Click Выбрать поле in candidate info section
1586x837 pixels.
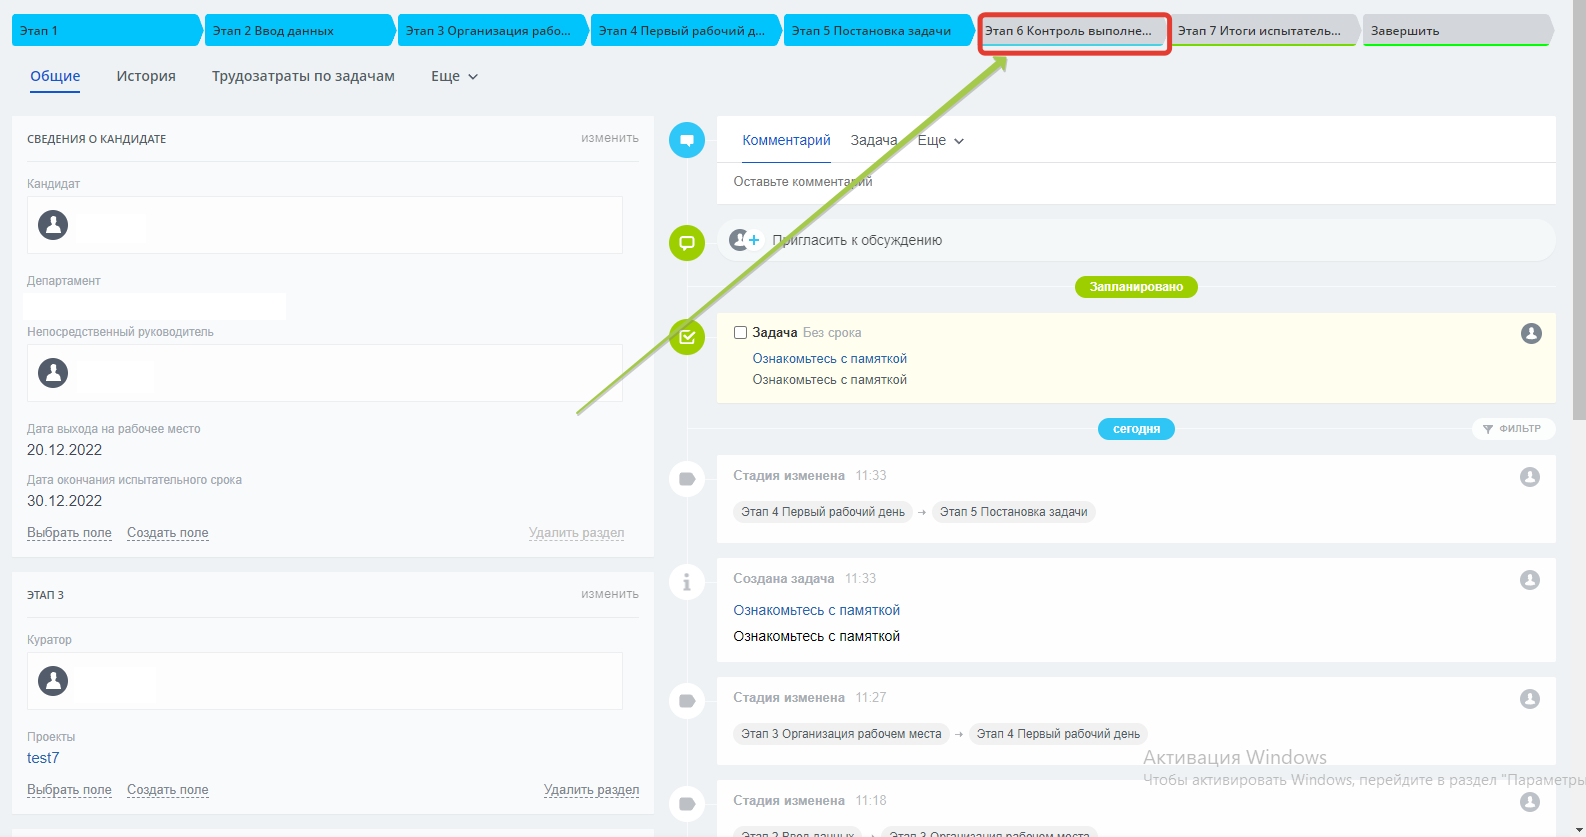69,533
